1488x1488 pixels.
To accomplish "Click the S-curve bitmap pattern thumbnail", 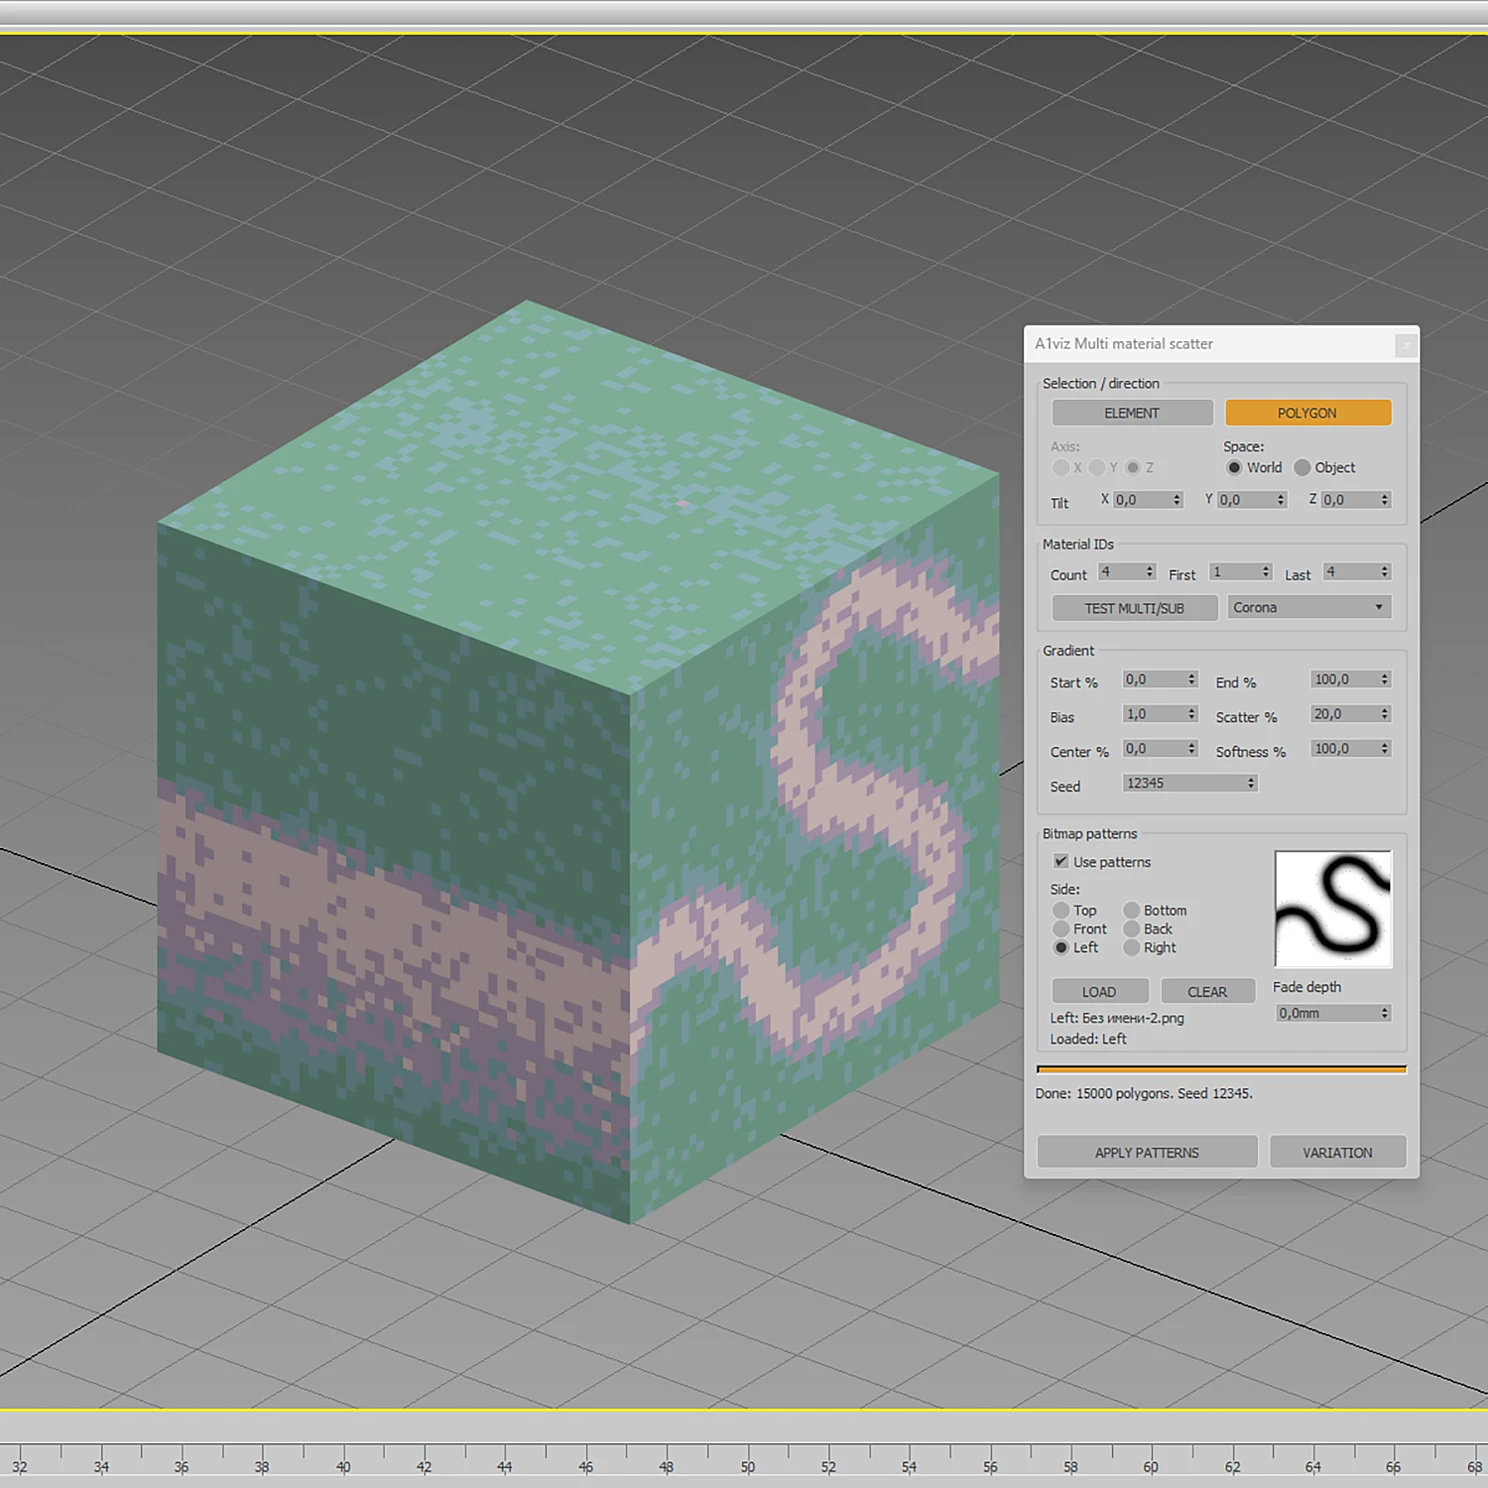I will click(x=1333, y=909).
